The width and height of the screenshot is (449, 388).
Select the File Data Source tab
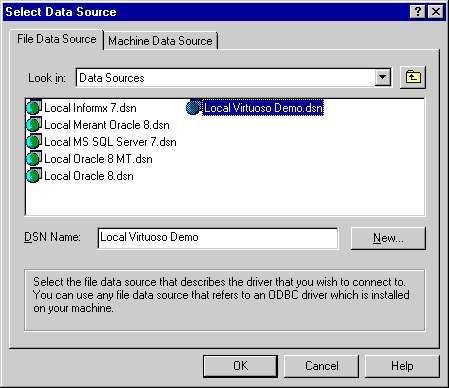pyautogui.click(x=57, y=39)
